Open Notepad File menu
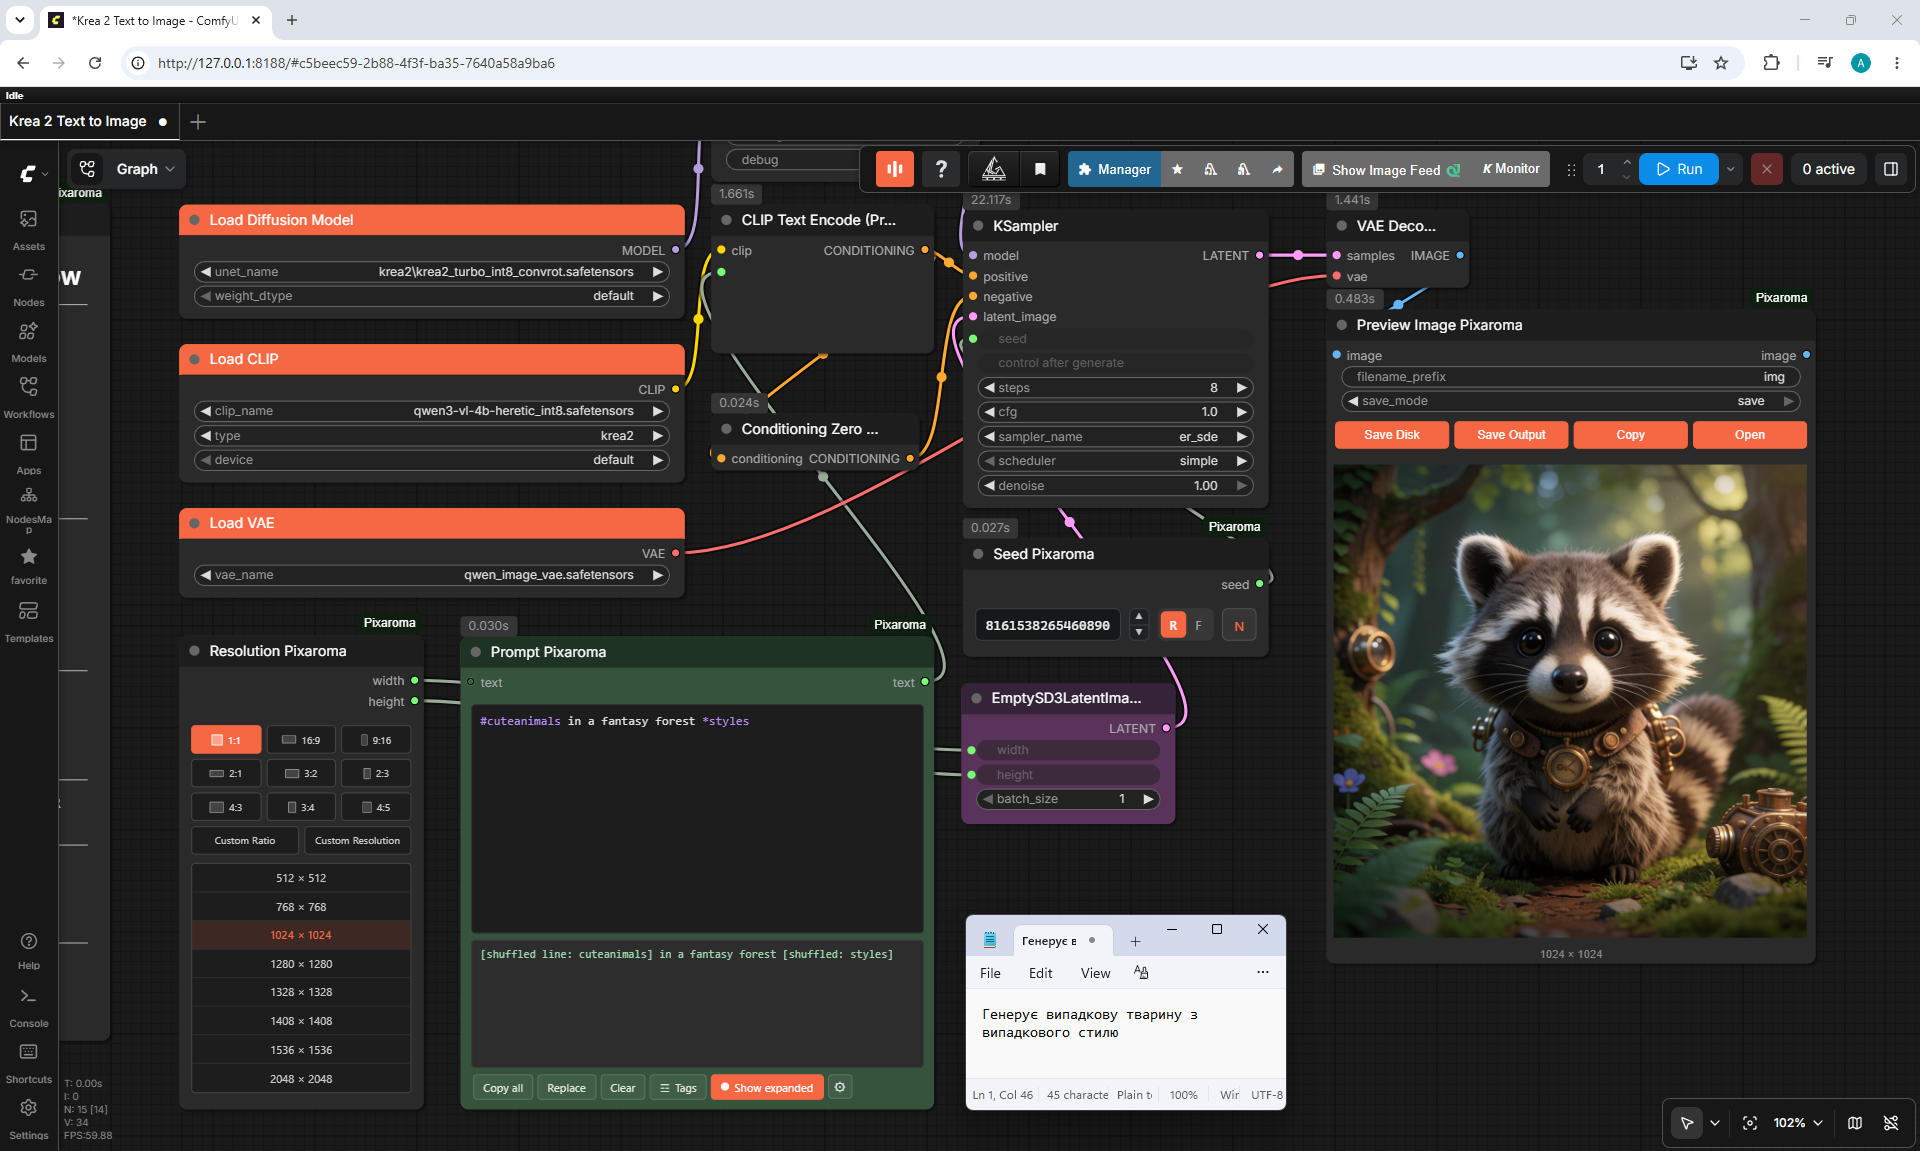The image size is (1920, 1151). (x=990, y=973)
